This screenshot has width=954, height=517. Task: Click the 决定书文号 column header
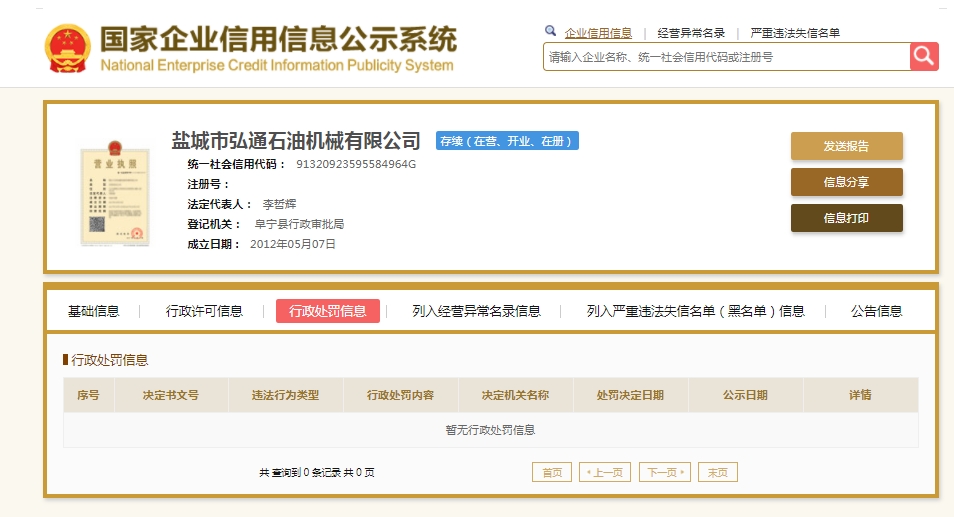point(171,395)
